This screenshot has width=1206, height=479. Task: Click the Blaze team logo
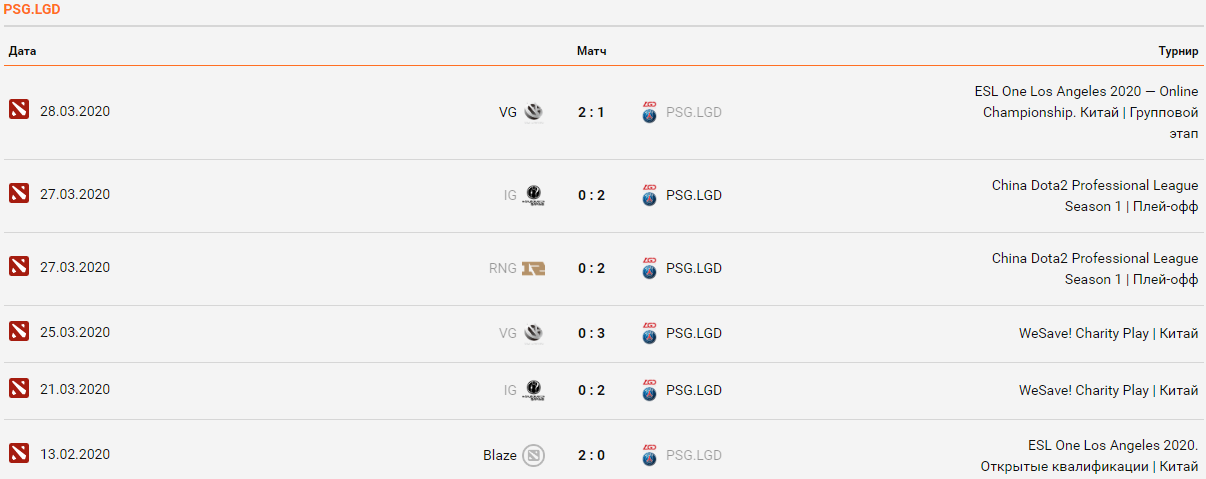[534, 455]
